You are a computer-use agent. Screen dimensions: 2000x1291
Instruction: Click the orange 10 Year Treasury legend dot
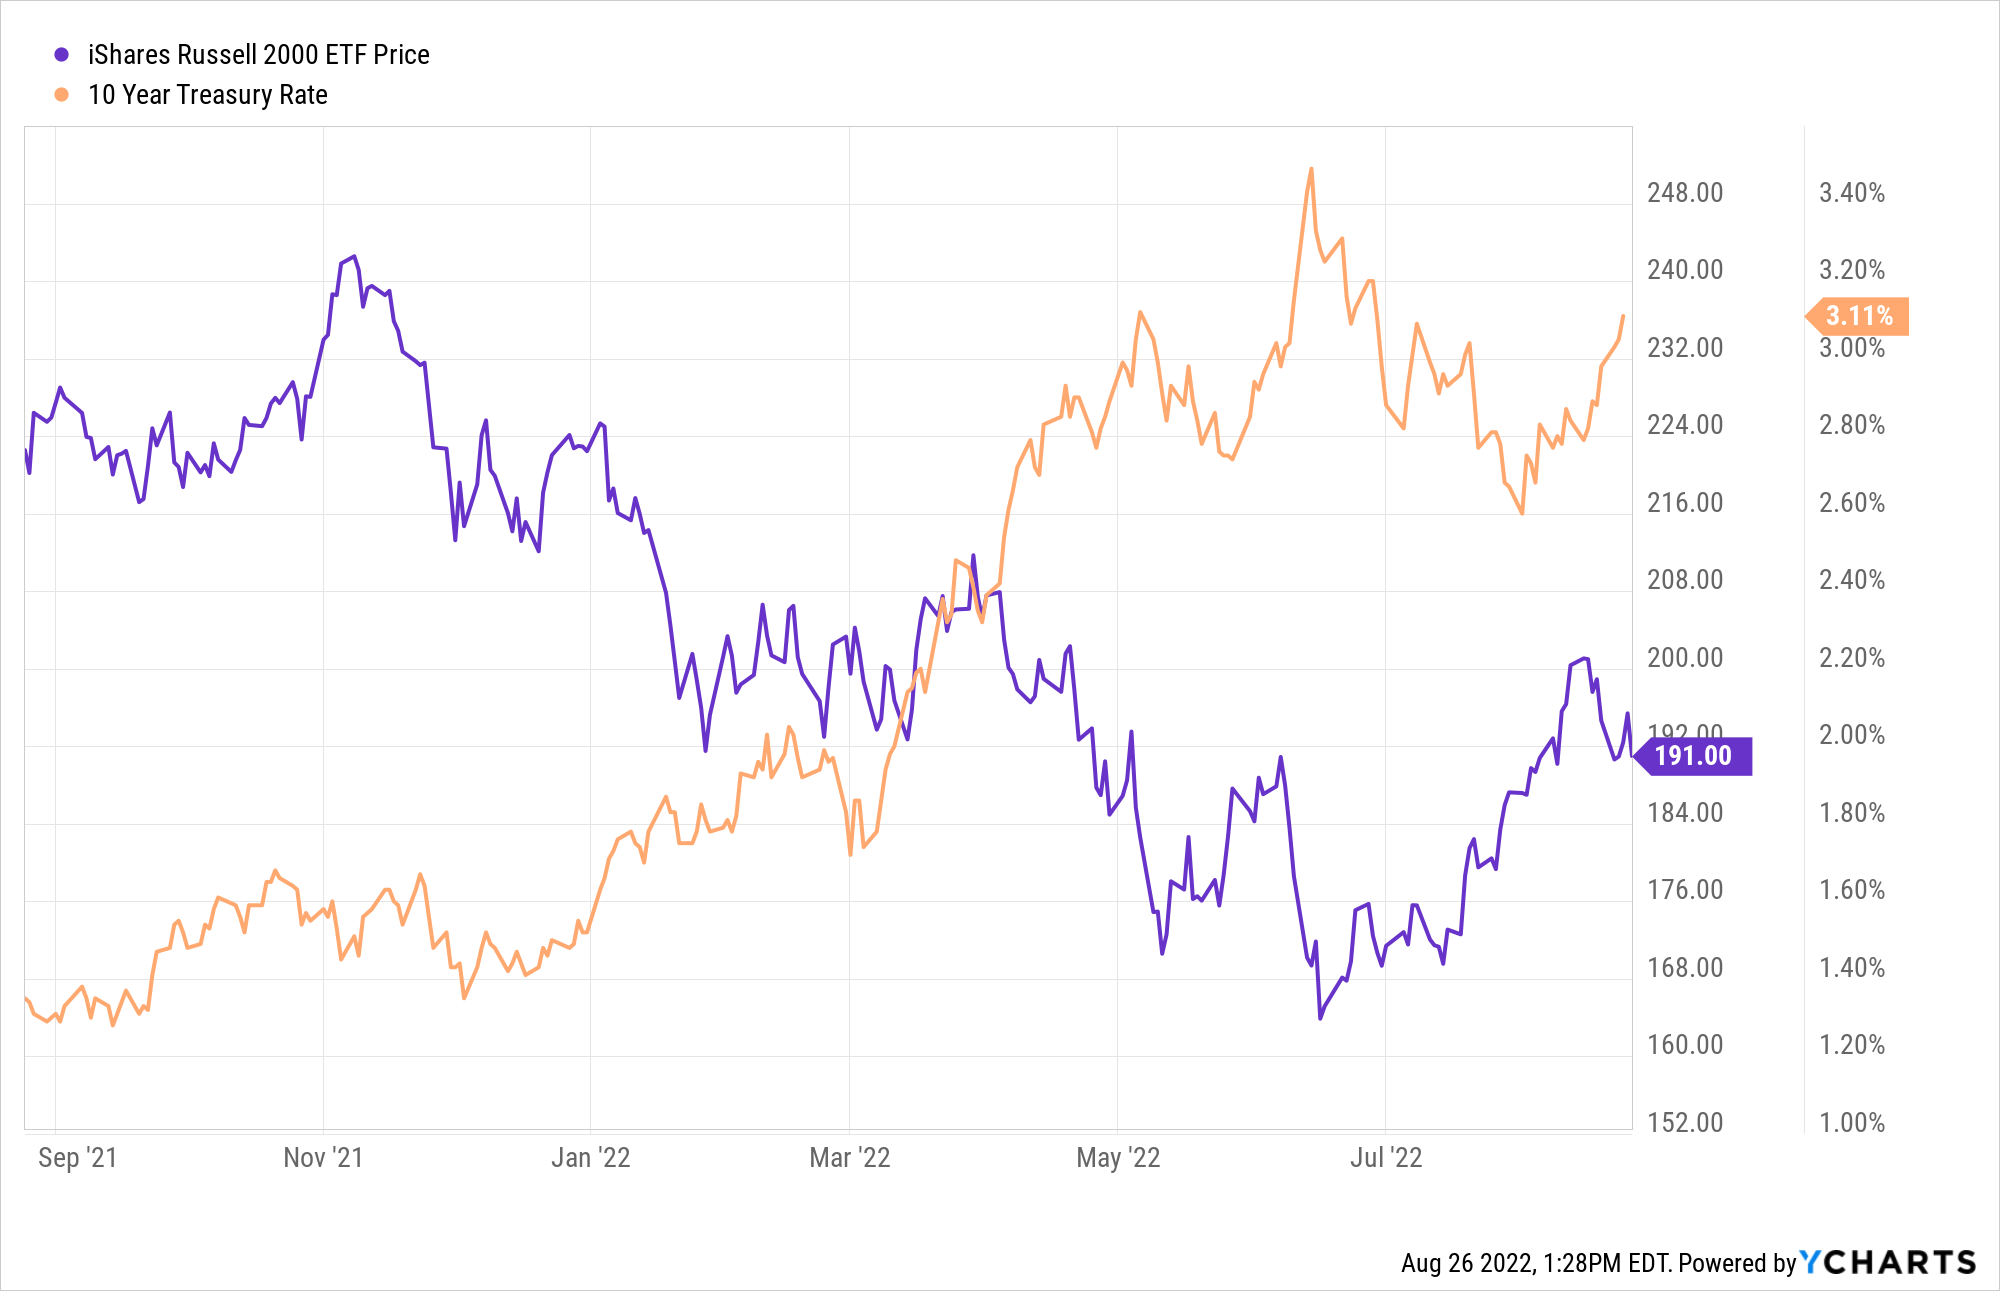[62, 95]
